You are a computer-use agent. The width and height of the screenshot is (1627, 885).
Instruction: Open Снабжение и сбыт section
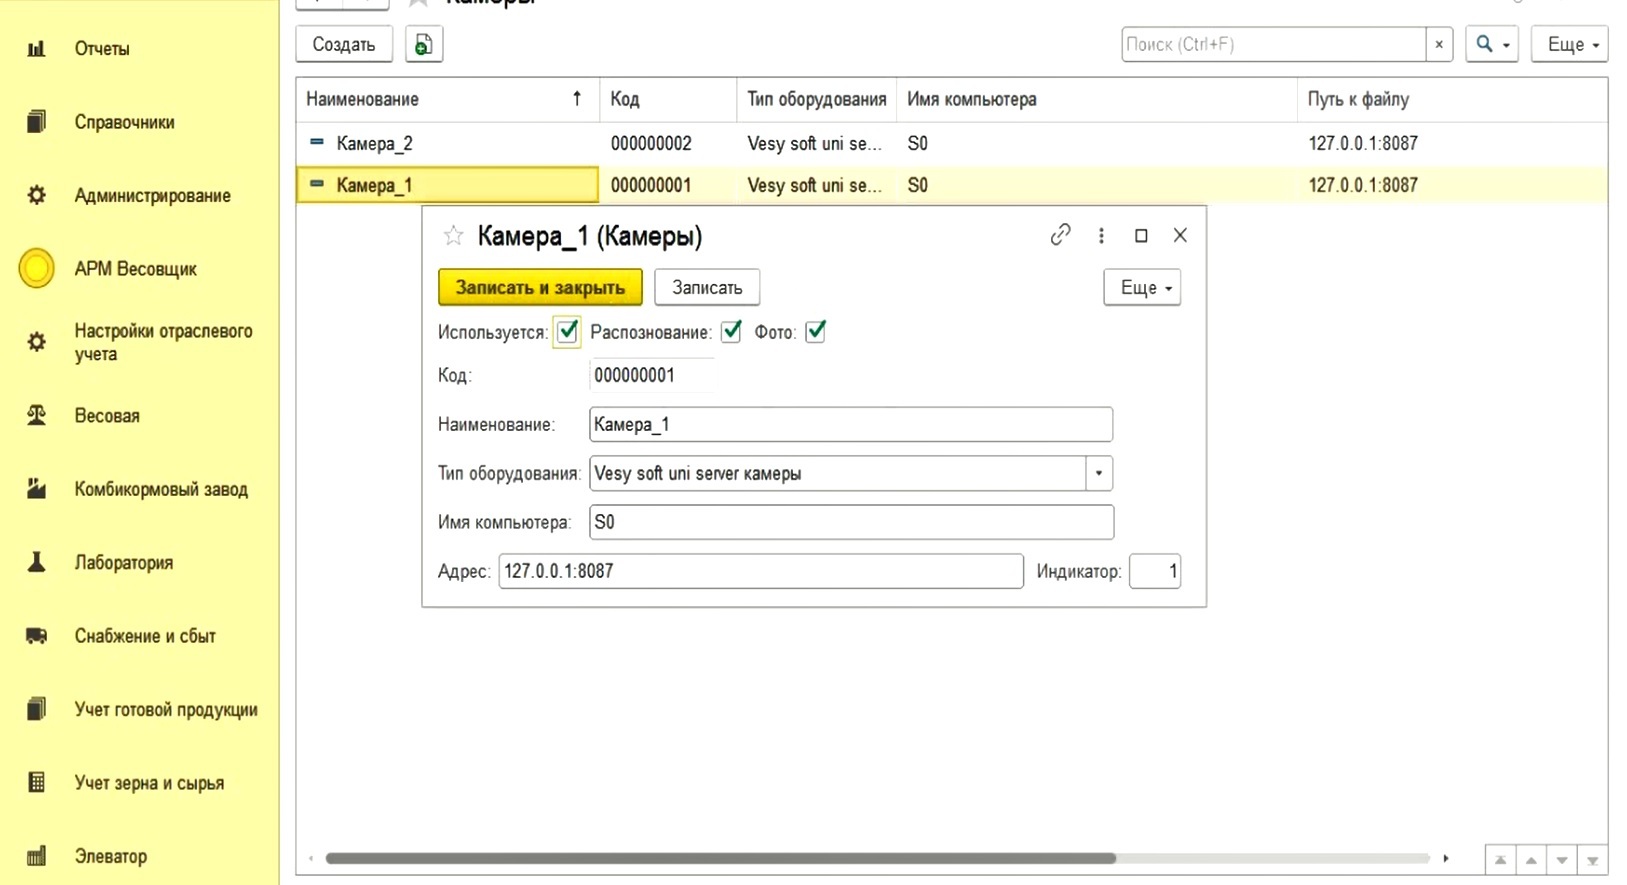pyautogui.click(x=145, y=636)
